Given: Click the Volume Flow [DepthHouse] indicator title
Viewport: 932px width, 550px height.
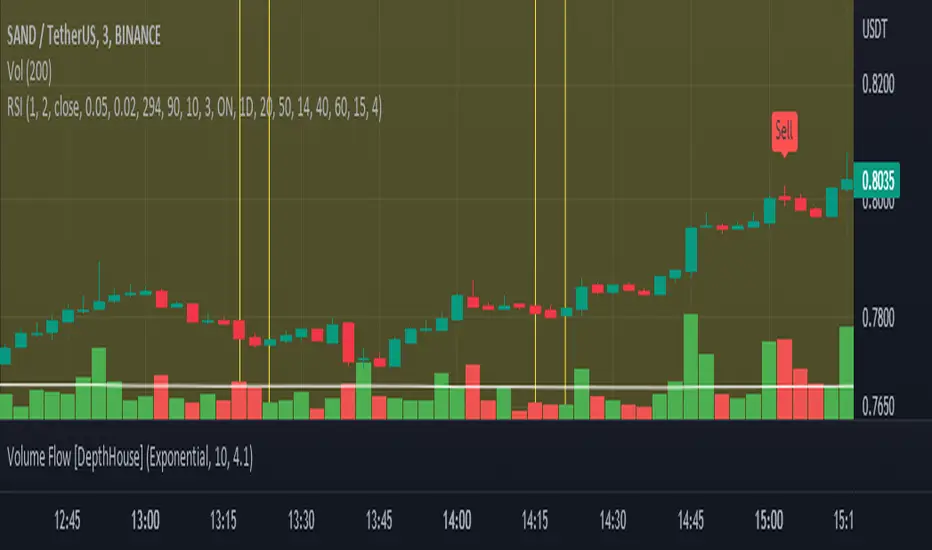Looking at the screenshot, I should coord(130,458).
